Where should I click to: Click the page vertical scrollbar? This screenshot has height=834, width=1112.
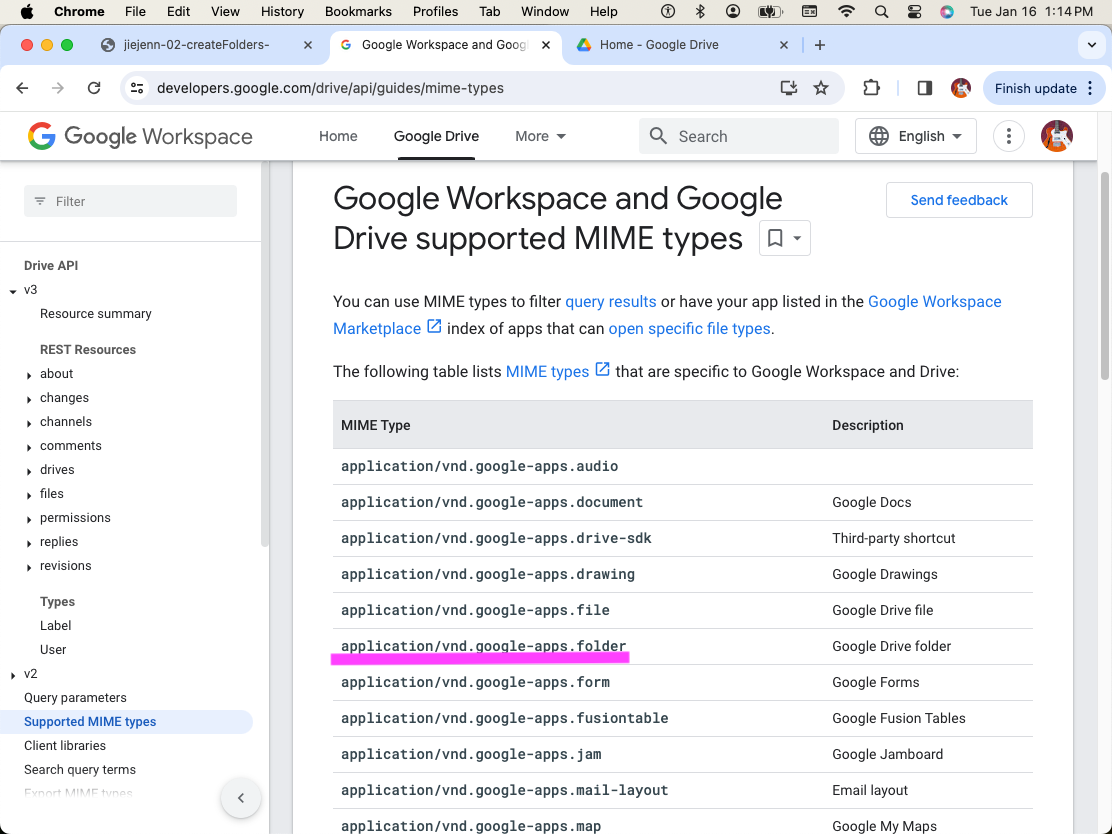tap(1106, 277)
